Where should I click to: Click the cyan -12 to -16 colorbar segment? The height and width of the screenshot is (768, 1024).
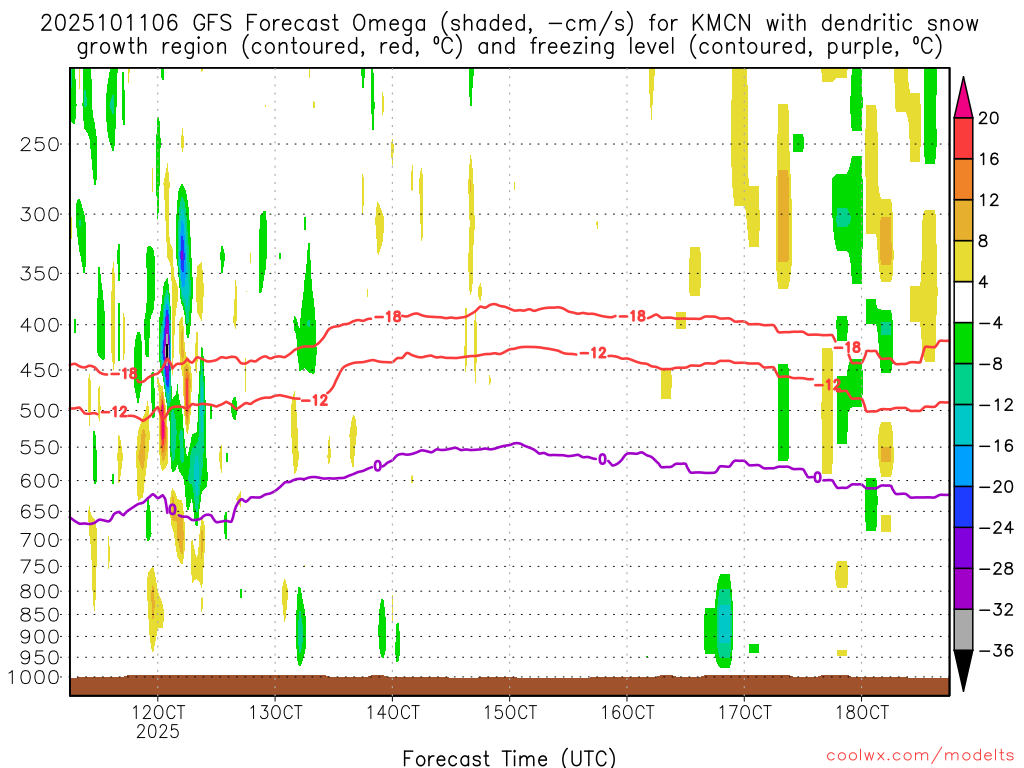click(x=963, y=425)
